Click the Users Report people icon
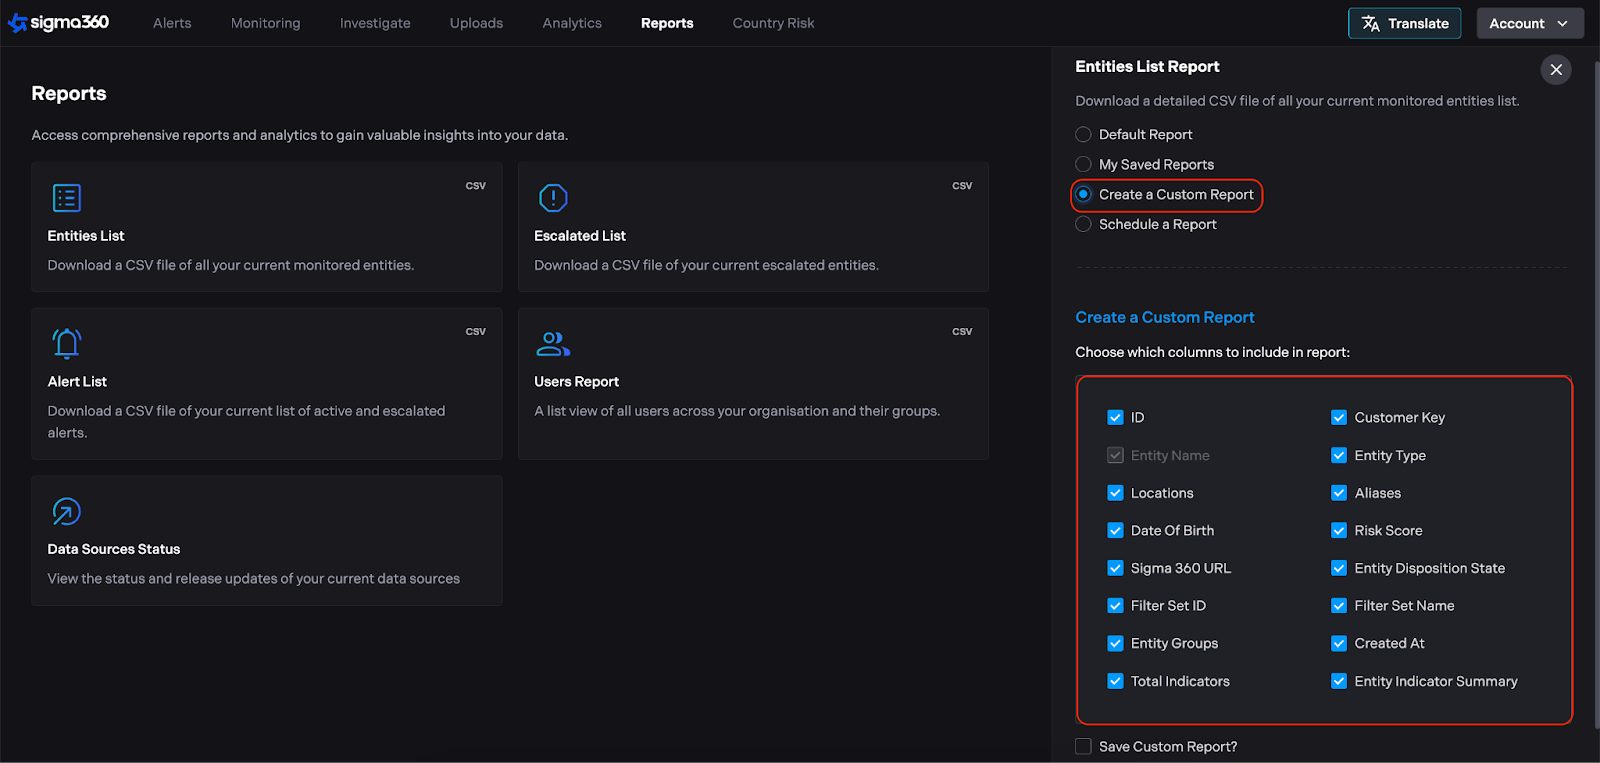This screenshot has width=1600, height=763. click(x=552, y=344)
